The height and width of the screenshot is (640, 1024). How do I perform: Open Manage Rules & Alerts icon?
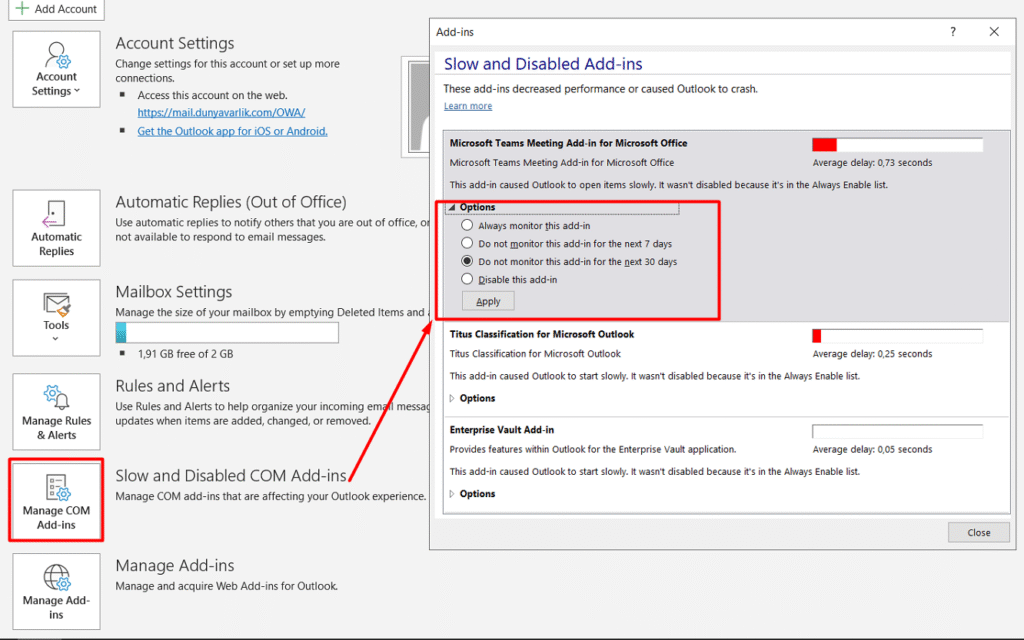(56, 412)
